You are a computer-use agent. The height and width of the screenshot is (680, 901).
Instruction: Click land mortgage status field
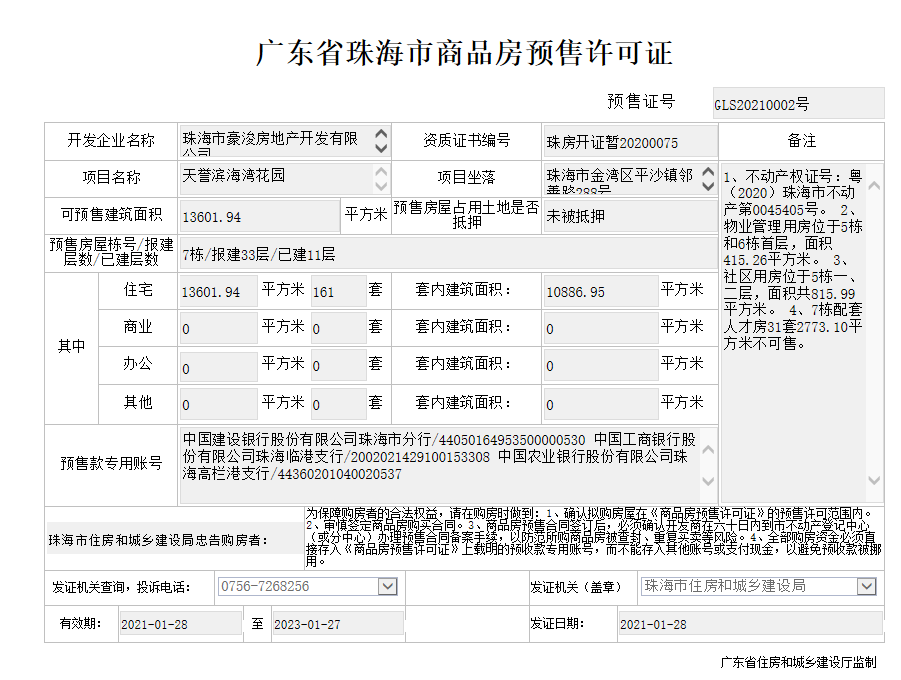(x=630, y=216)
